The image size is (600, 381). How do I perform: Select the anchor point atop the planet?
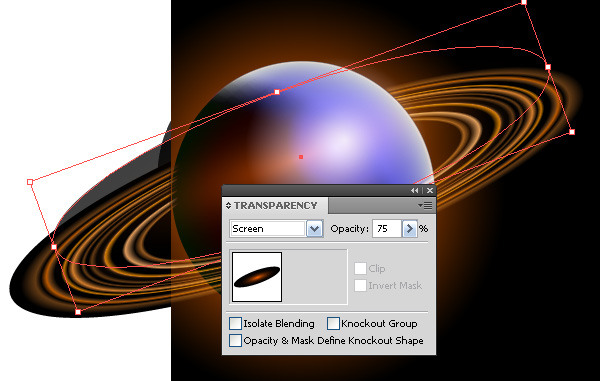[x=277, y=92]
